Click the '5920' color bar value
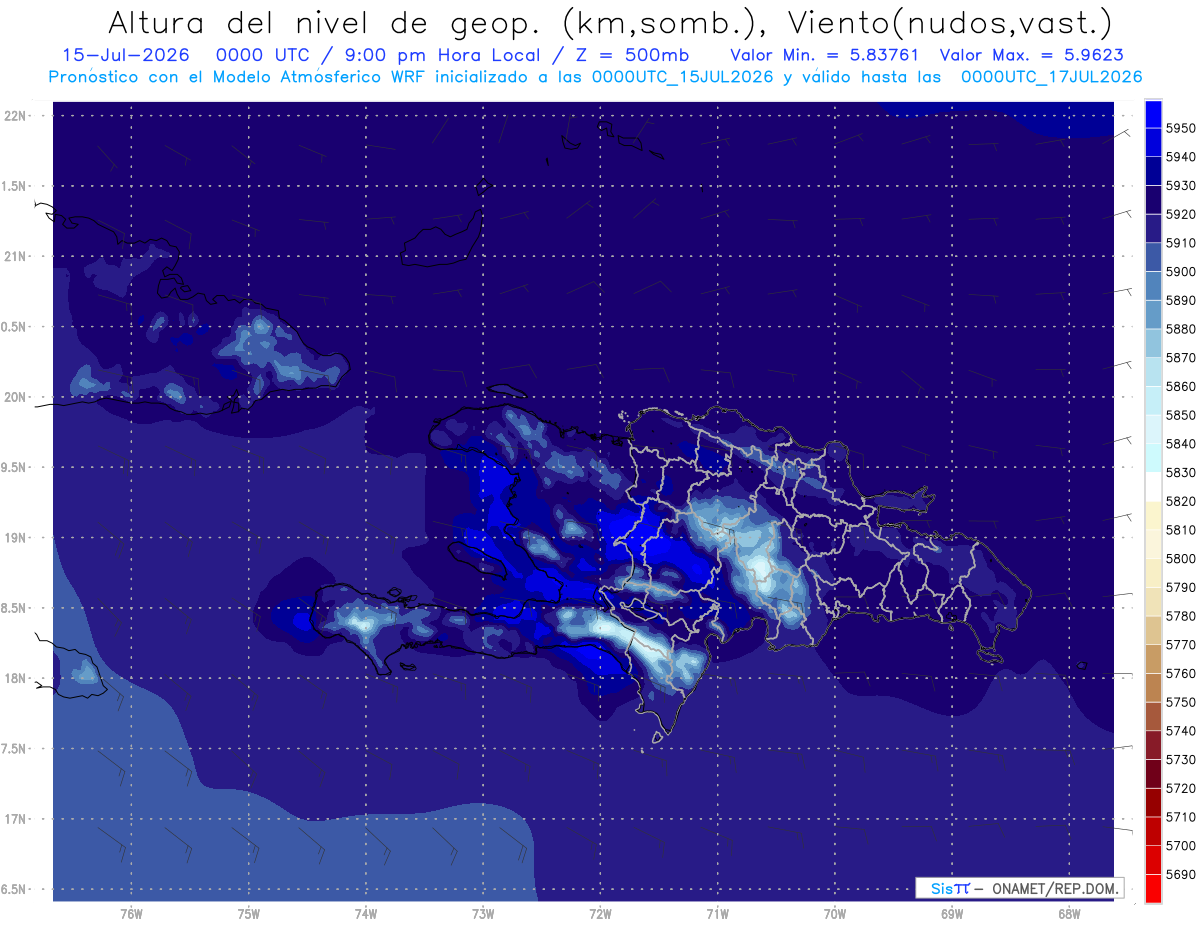The width and height of the screenshot is (1200, 927). click(1181, 214)
